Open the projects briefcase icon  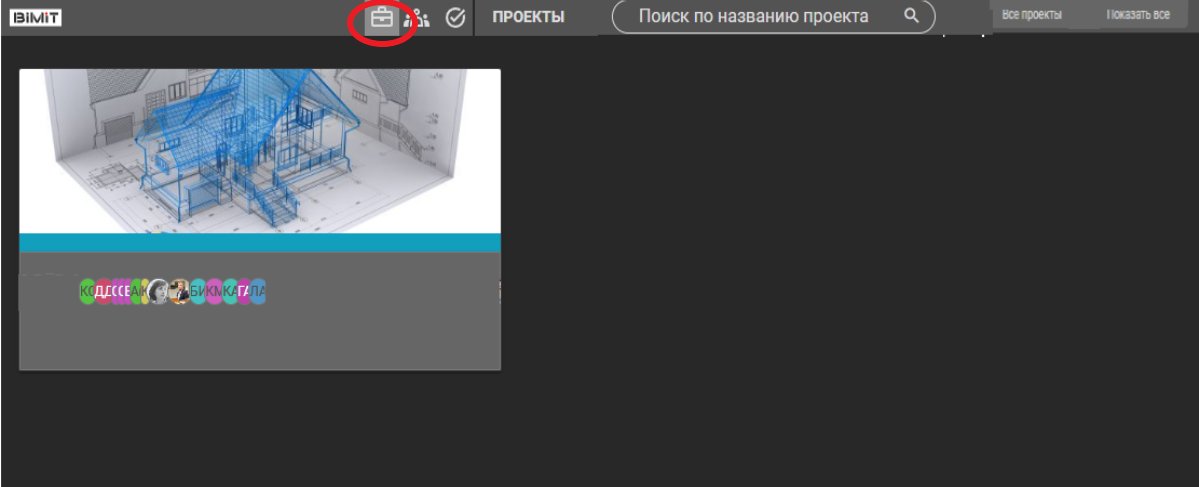click(382, 18)
